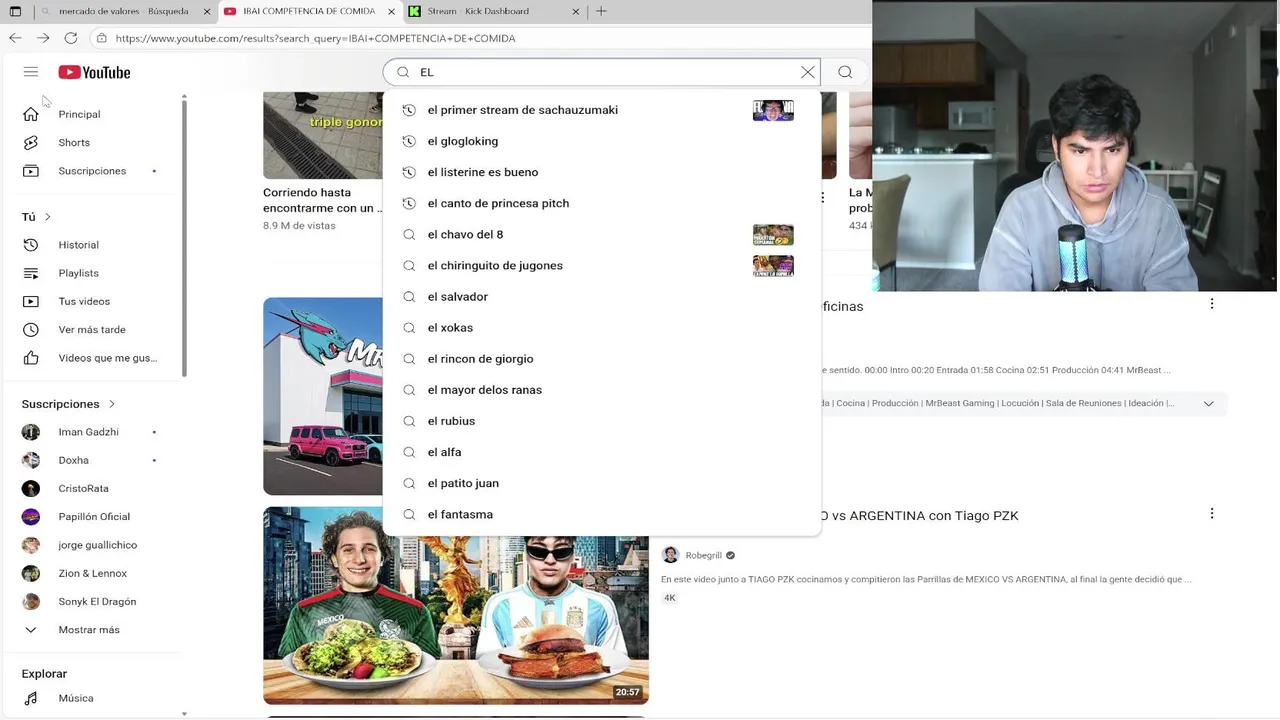Viewport: 1280px width, 720px height.
Task: Click thumbnail beside el primer stream suggestion
Action: (x=773, y=110)
